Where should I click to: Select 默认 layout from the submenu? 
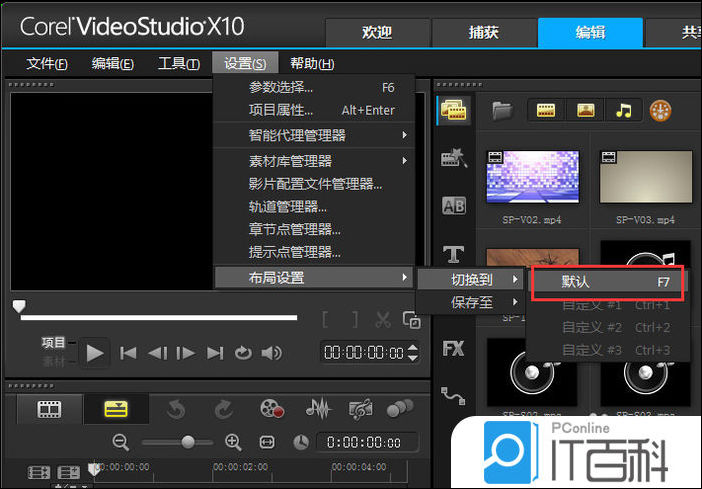pos(607,283)
